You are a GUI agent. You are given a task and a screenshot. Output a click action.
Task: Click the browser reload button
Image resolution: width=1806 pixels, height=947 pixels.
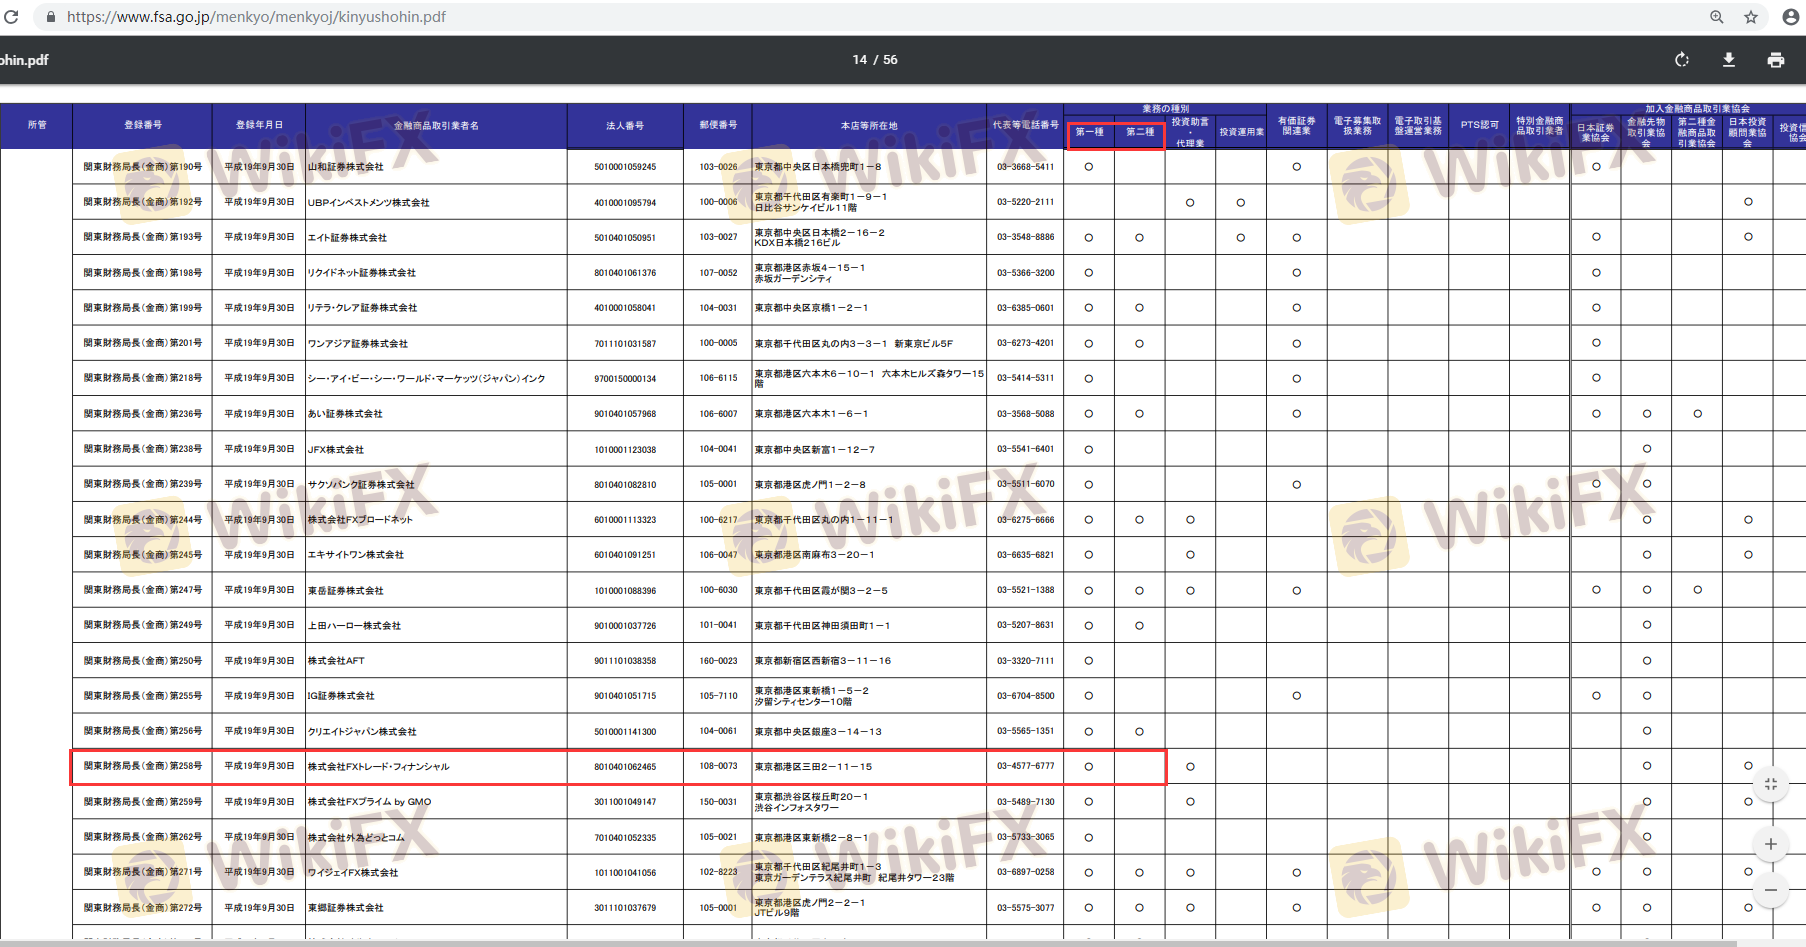coord(11,17)
